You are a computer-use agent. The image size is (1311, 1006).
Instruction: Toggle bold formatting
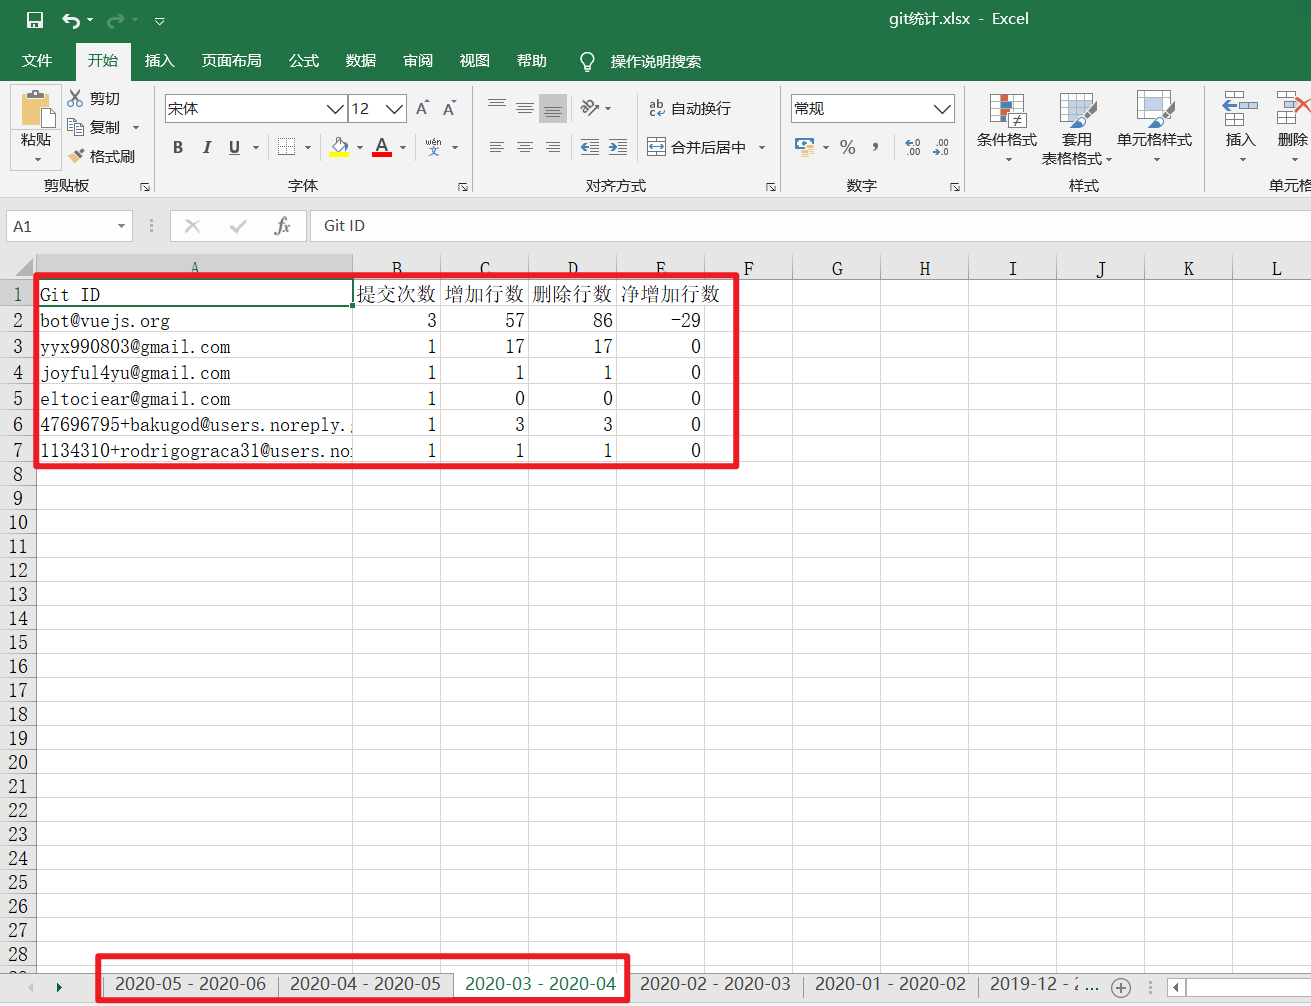click(x=178, y=147)
